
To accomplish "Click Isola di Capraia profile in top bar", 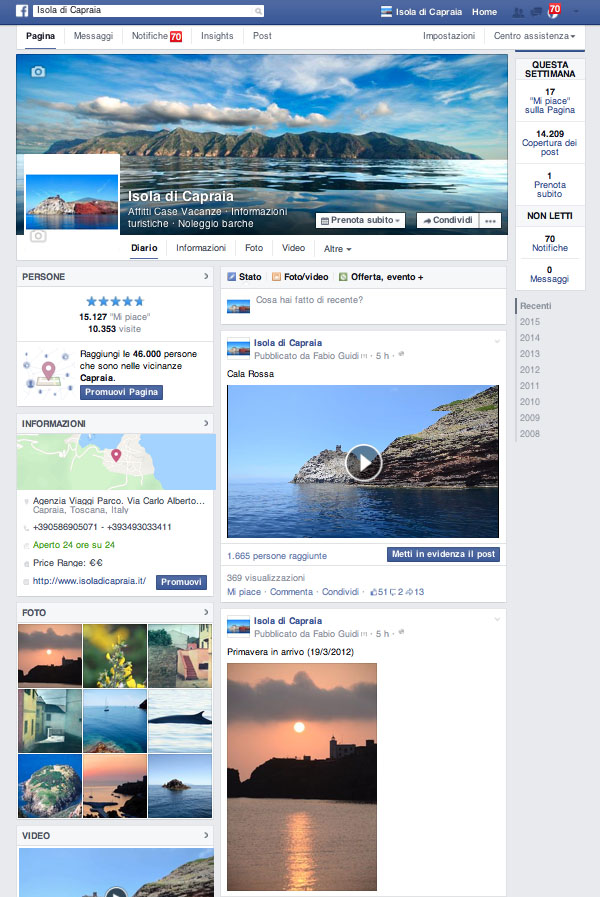I will tap(422, 12).
